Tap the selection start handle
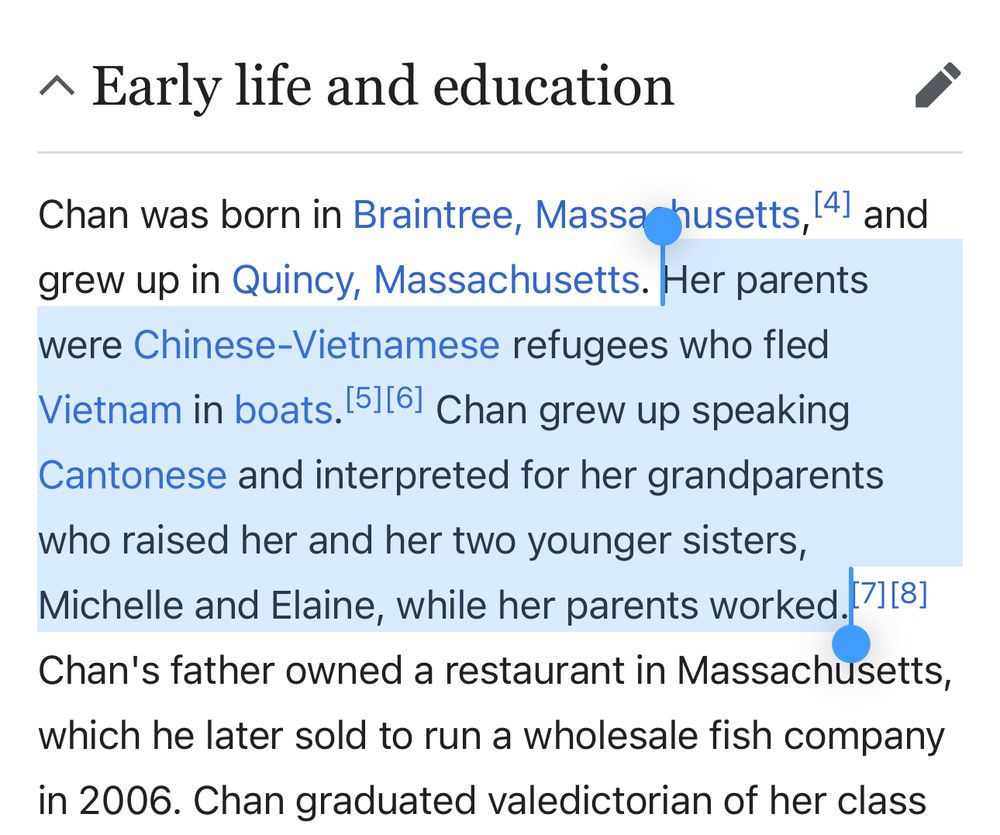 click(663, 226)
